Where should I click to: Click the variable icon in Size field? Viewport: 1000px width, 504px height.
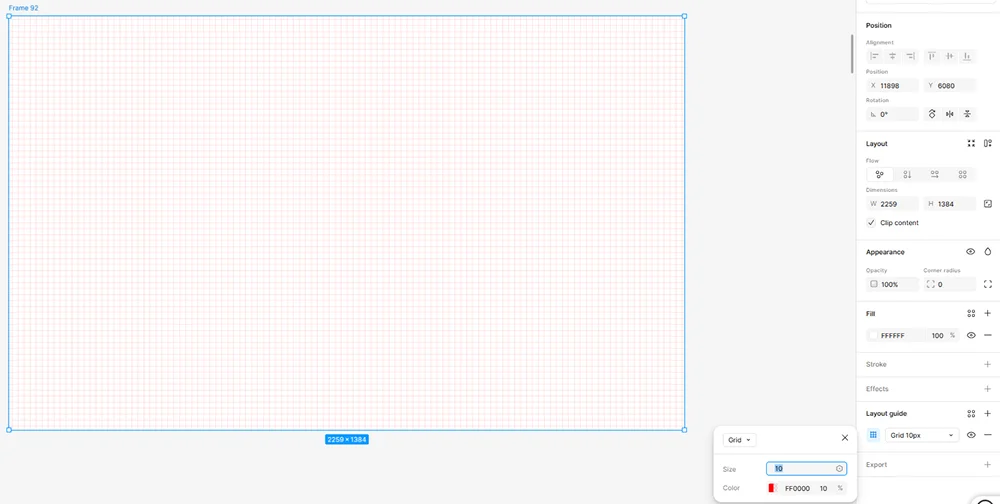[x=839, y=469]
